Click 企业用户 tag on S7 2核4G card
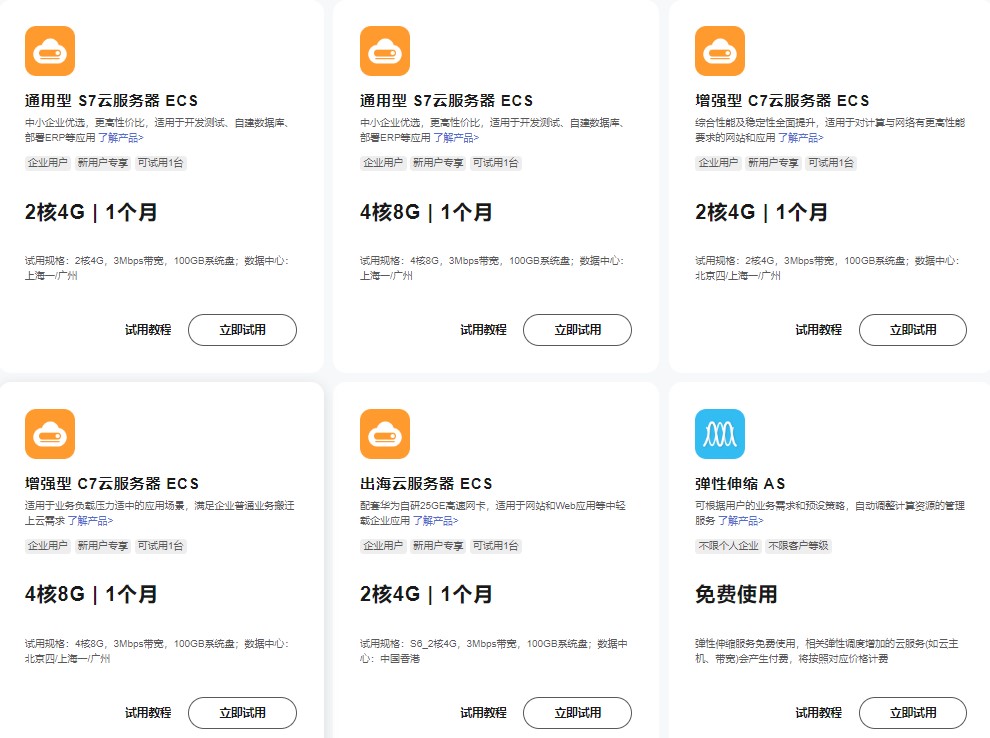This screenshot has width=990, height=738. tap(47, 163)
